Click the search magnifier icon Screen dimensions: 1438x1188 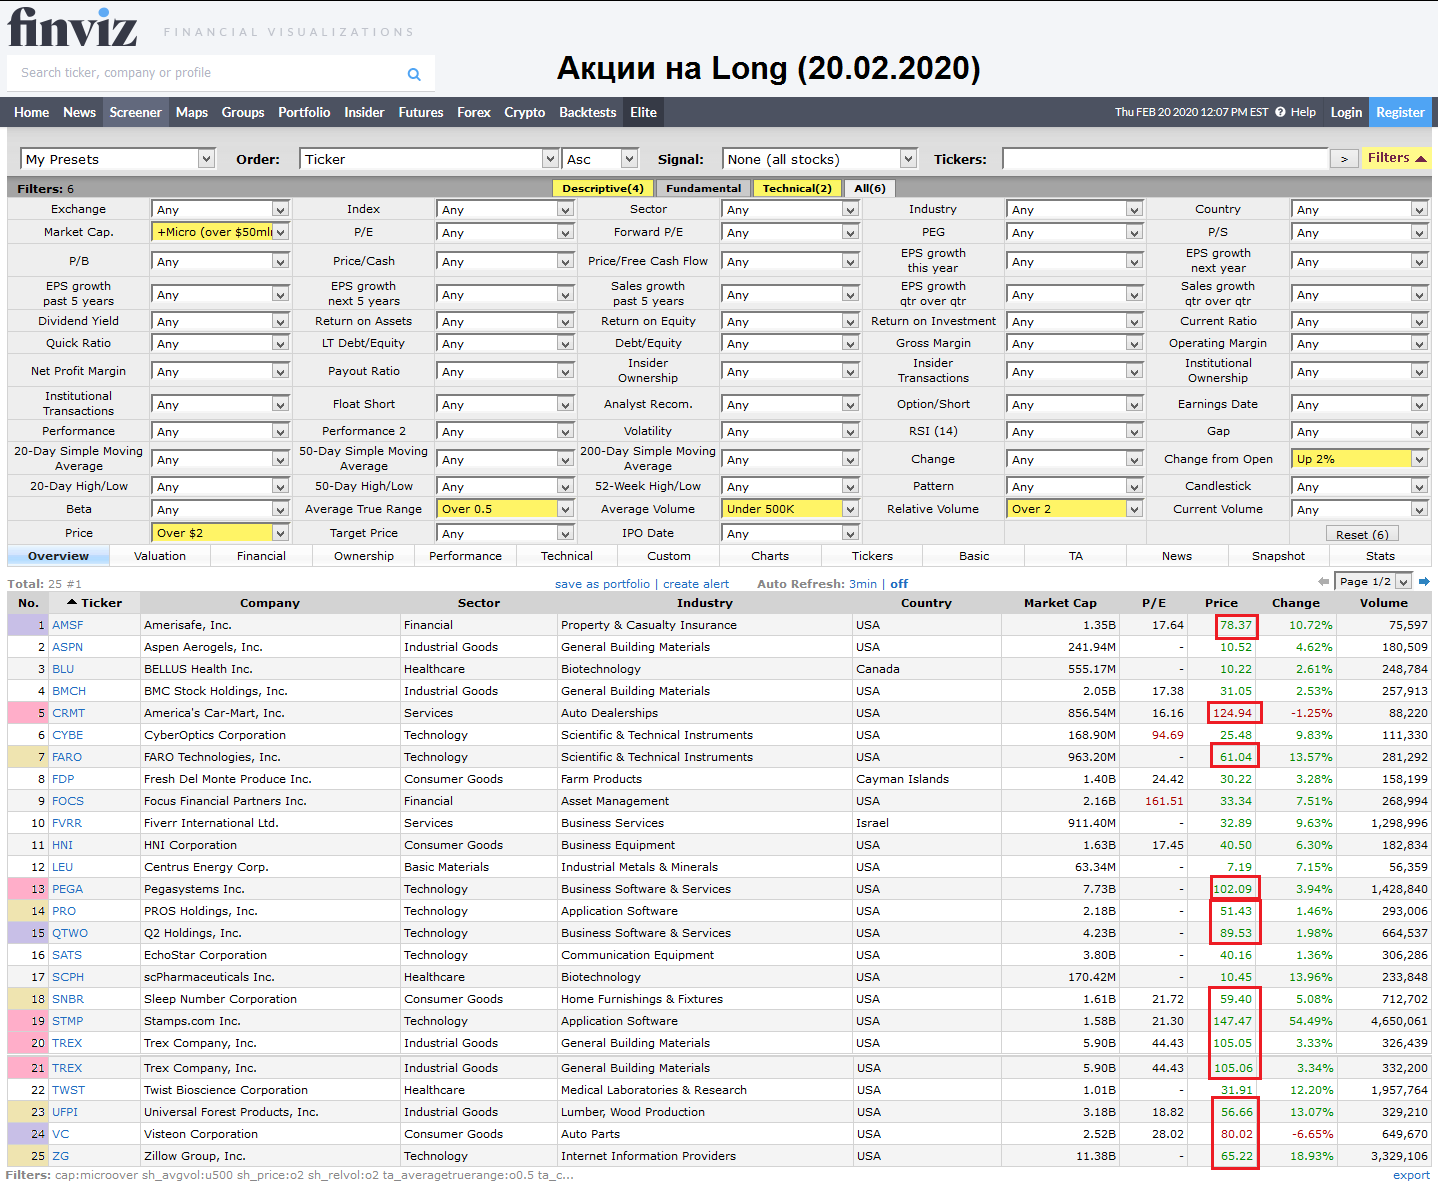[414, 74]
